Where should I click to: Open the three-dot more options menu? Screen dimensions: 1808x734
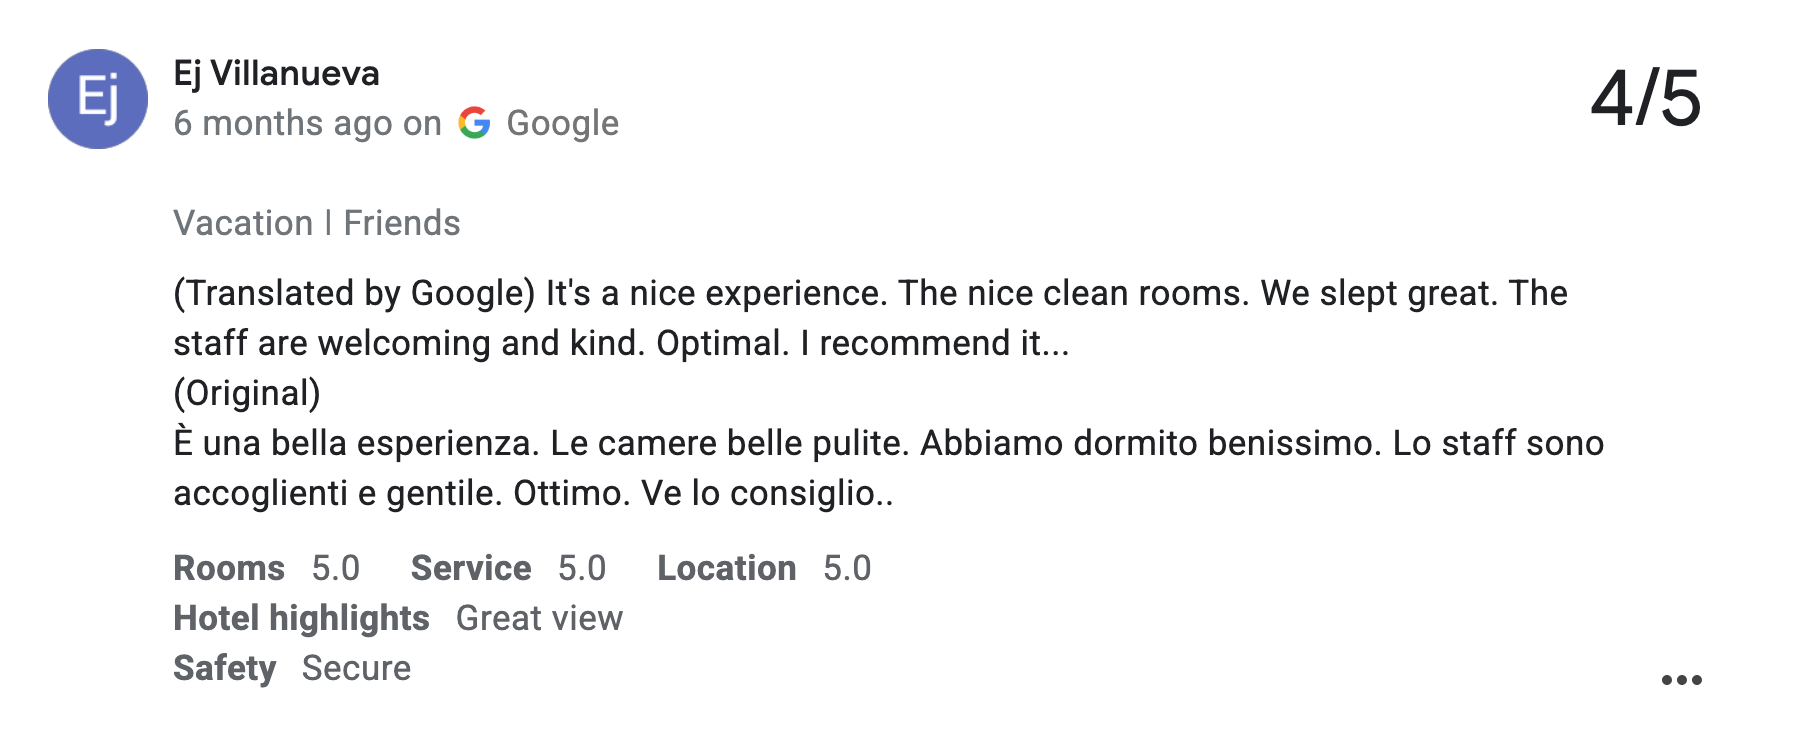[1681, 680]
